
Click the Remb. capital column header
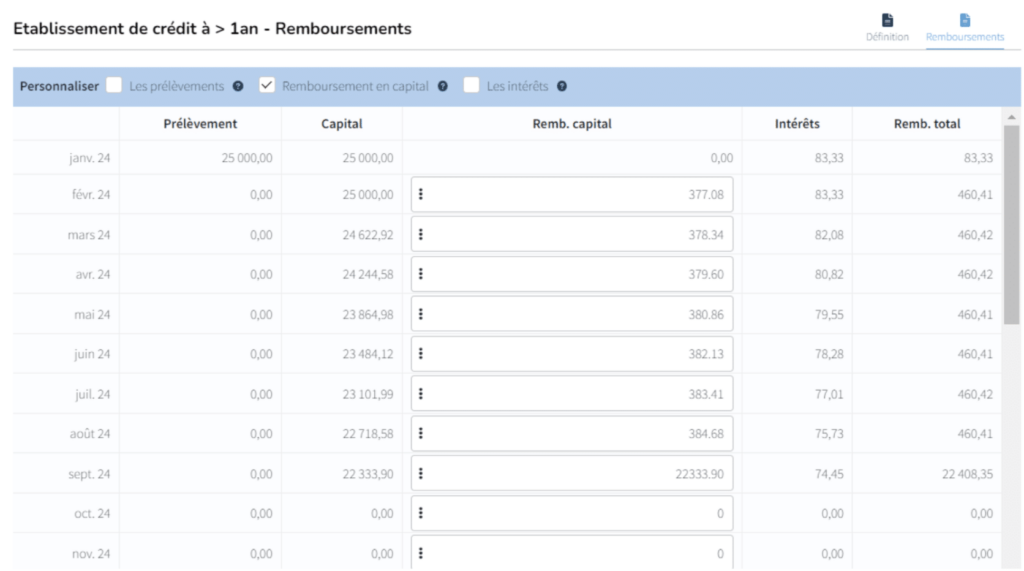[x=572, y=124]
